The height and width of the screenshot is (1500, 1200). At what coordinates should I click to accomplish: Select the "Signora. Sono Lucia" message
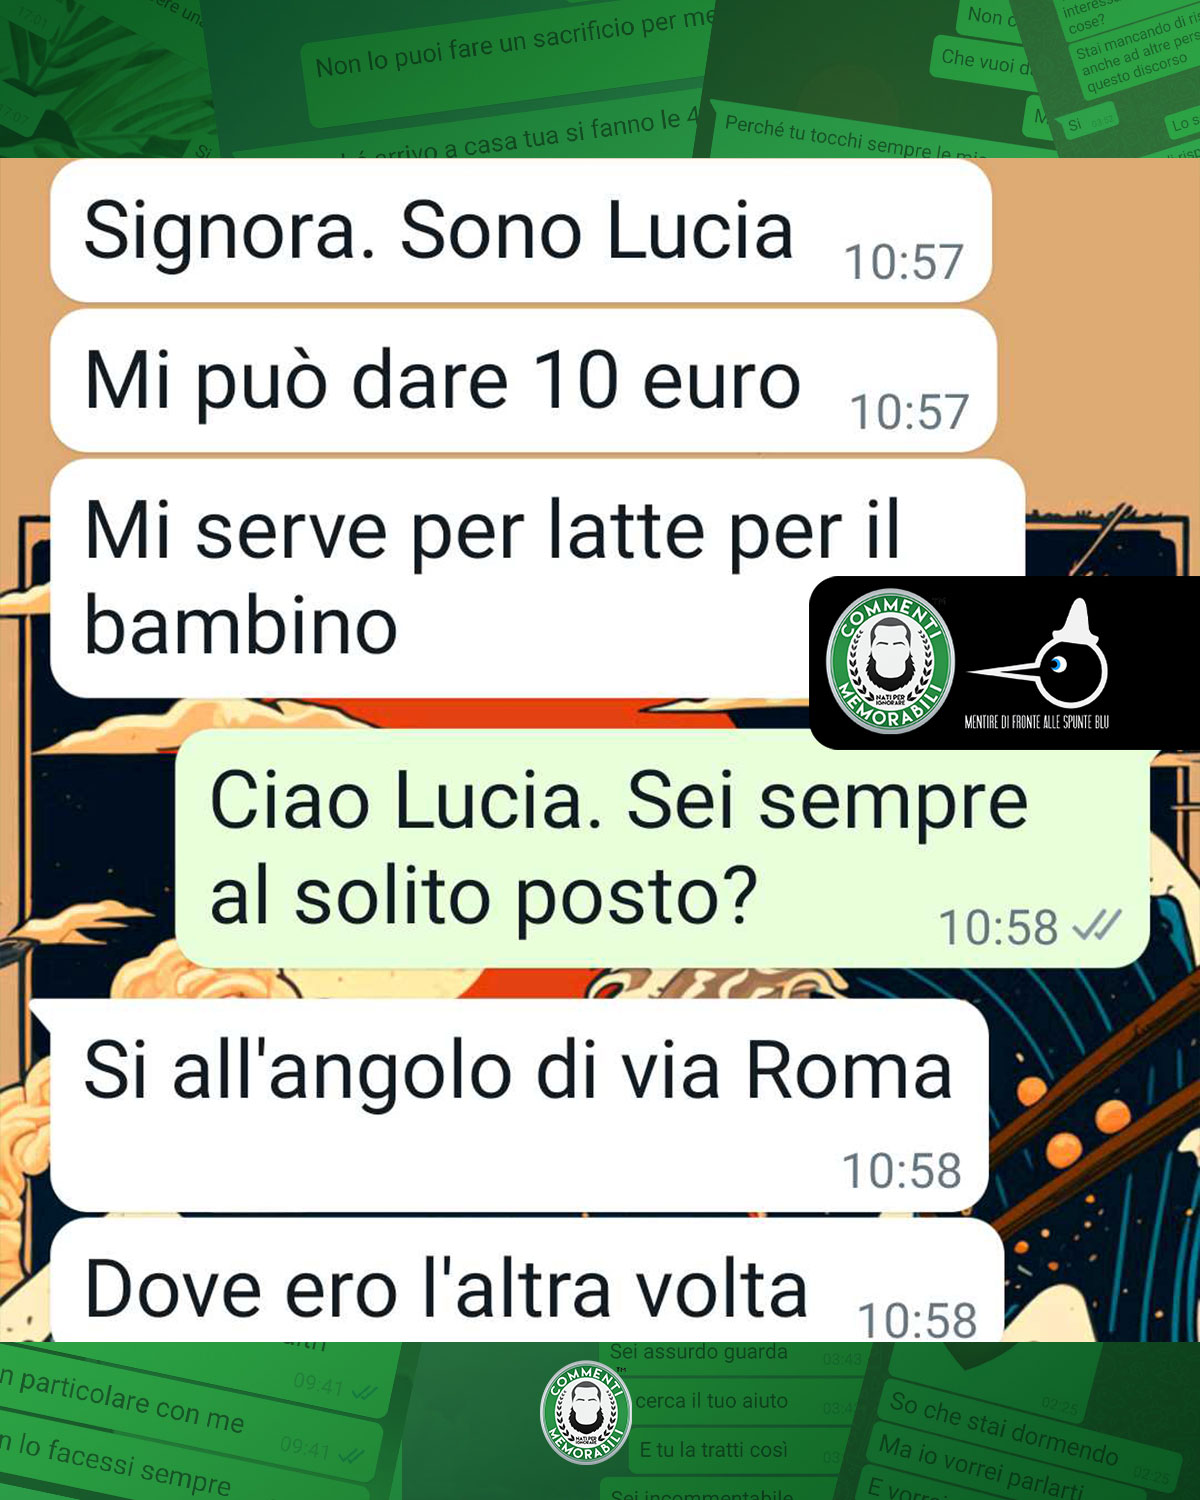point(521,231)
